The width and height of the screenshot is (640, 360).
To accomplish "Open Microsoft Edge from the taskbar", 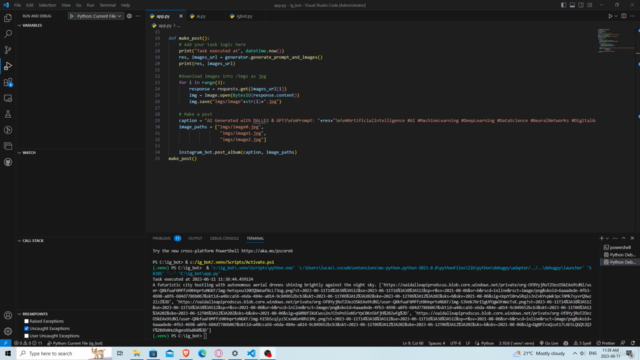I will point(202,353).
